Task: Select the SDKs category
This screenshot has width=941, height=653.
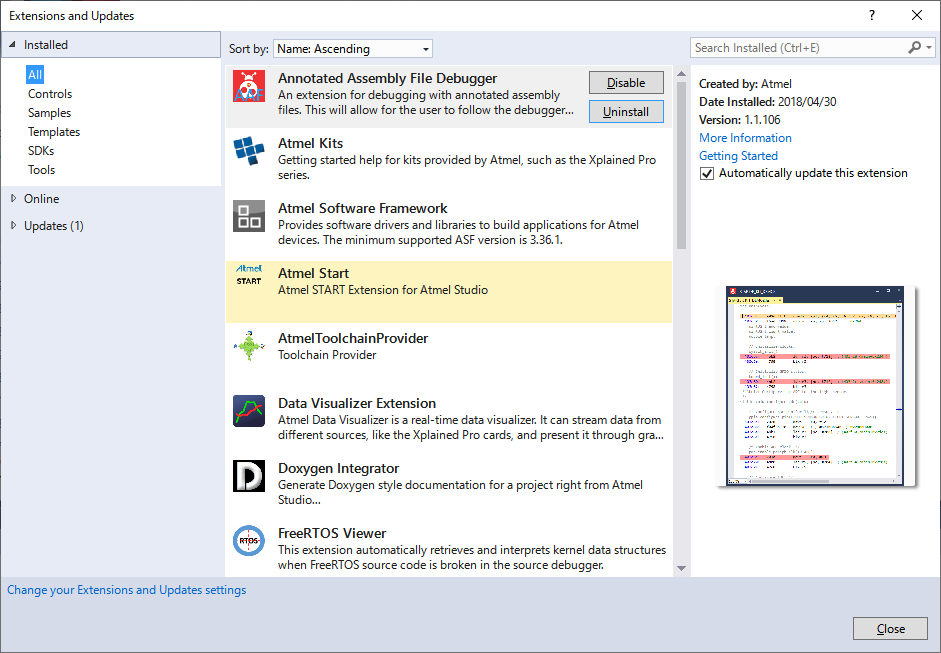Action: click(x=41, y=151)
